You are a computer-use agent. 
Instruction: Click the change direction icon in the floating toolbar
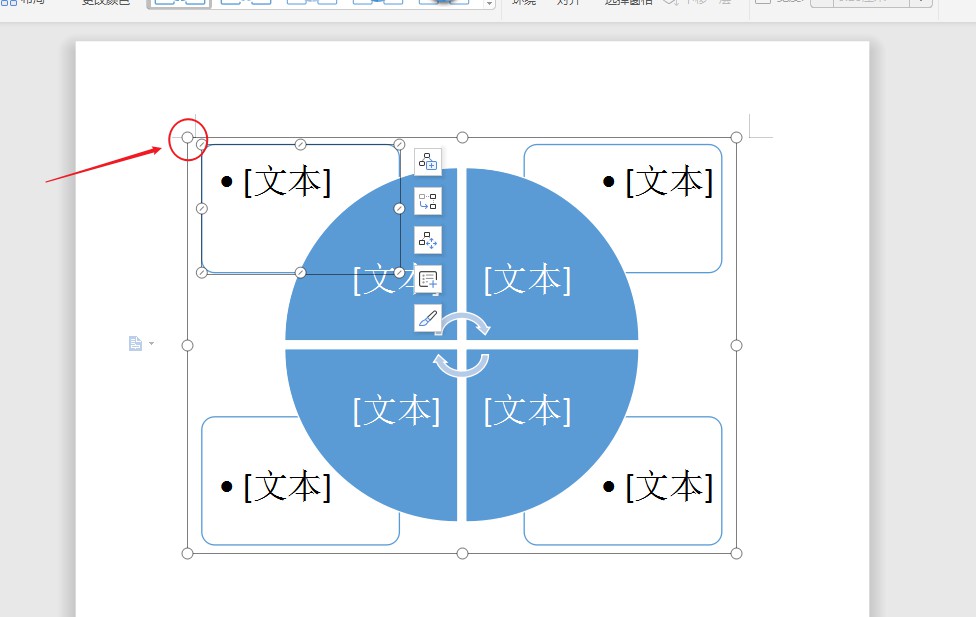click(428, 200)
